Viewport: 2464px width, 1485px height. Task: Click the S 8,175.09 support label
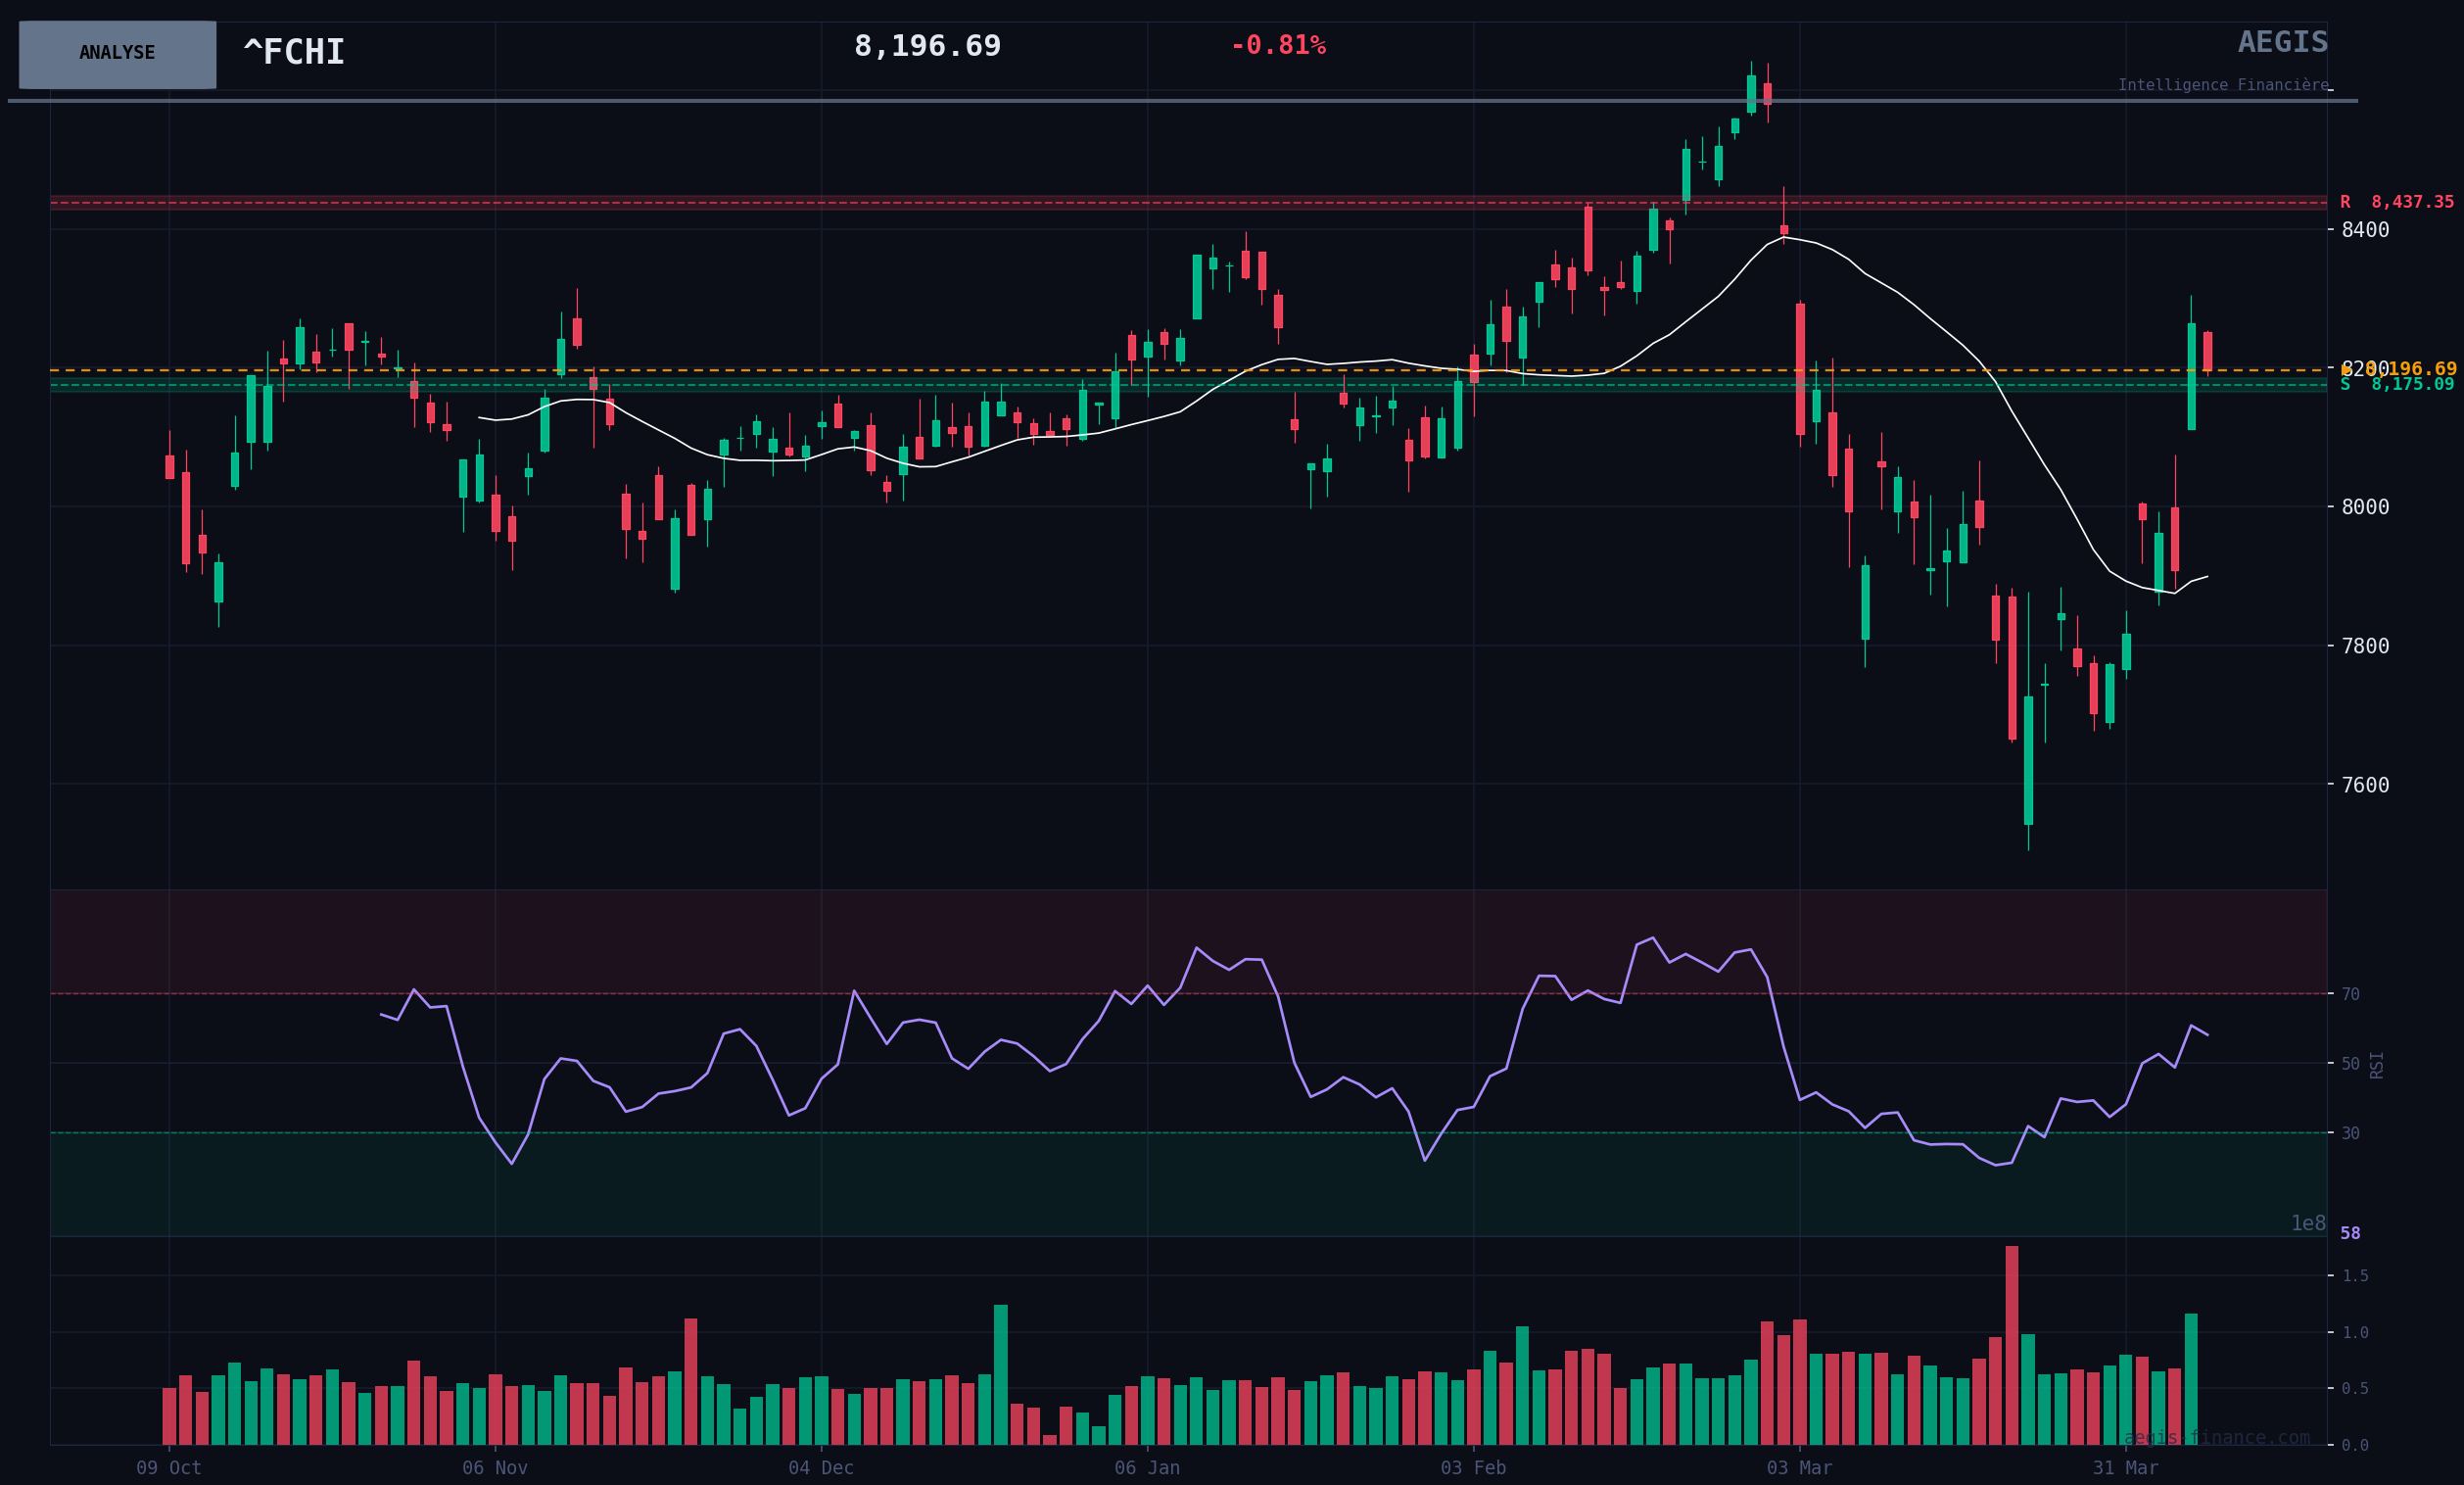coord(2396,385)
